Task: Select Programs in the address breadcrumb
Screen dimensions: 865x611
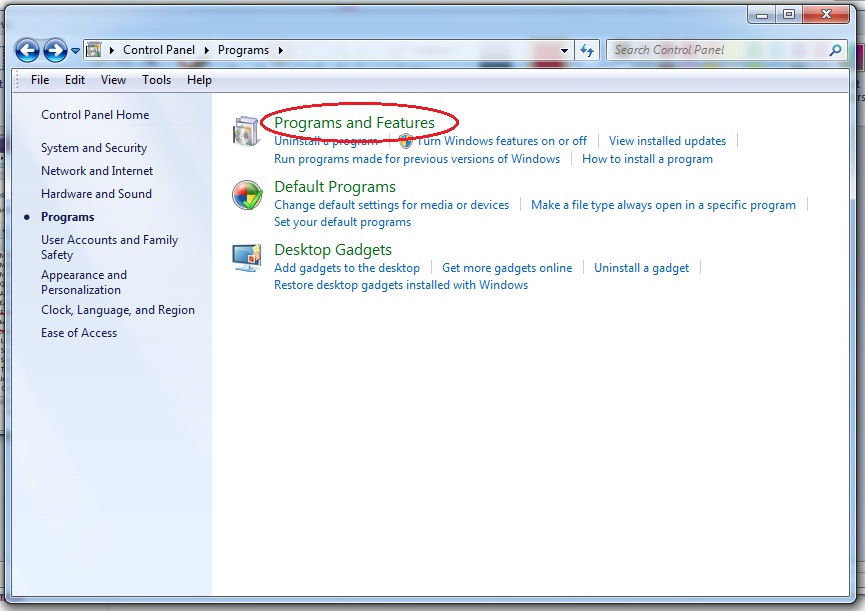Action: [x=243, y=50]
